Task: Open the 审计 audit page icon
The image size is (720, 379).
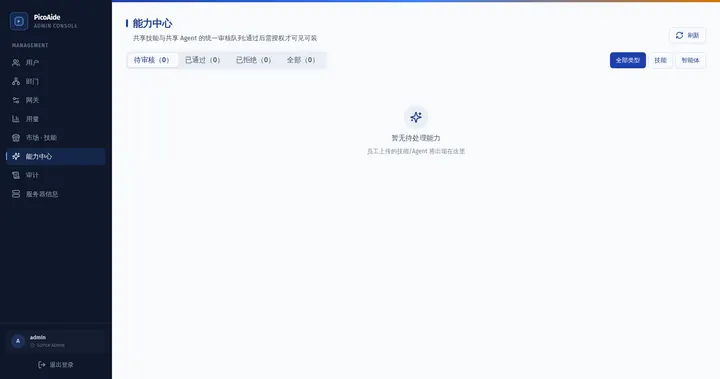Action: pos(16,175)
